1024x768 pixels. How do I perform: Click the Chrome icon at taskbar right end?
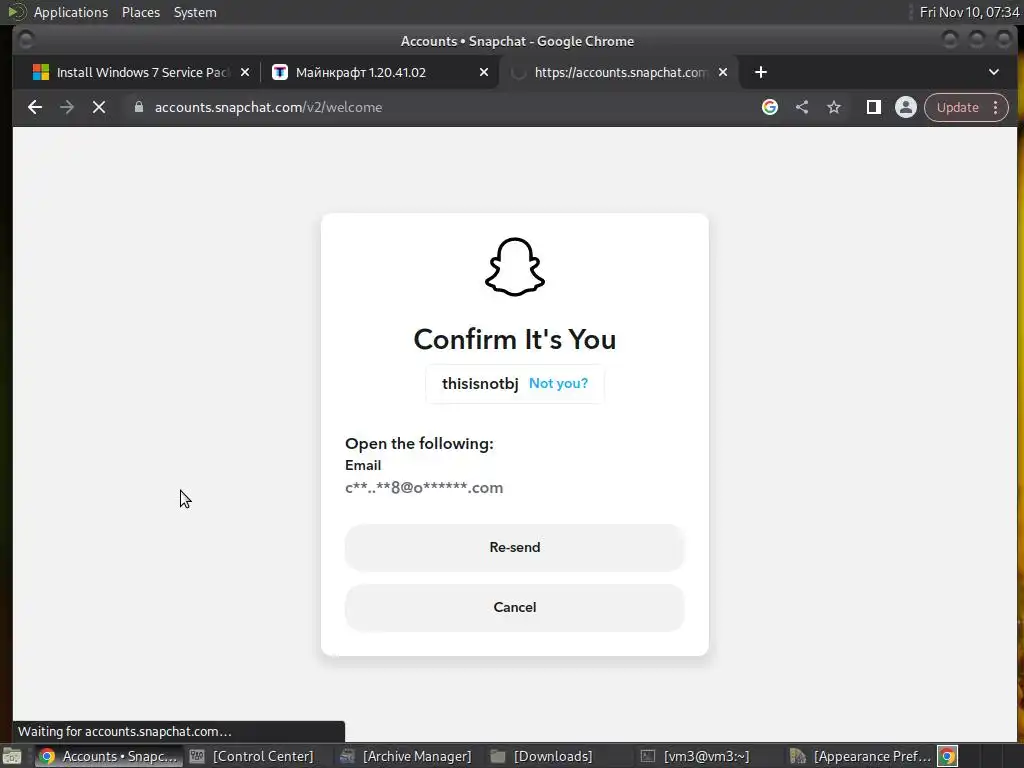point(948,756)
